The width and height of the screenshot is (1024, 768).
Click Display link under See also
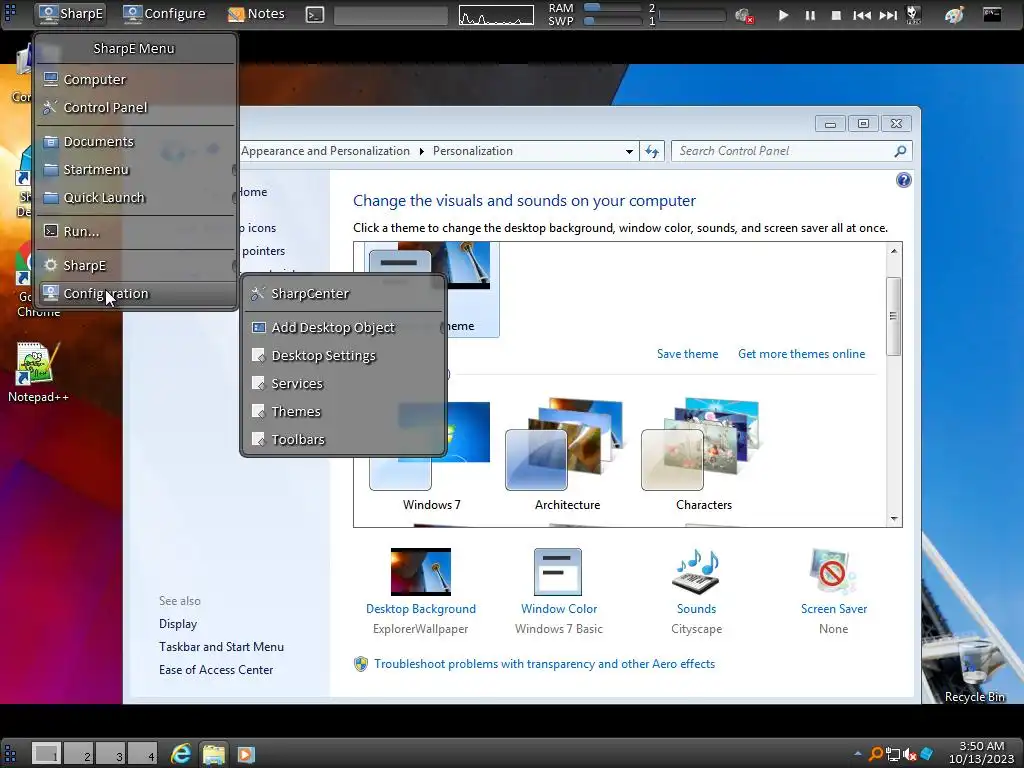click(178, 624)
